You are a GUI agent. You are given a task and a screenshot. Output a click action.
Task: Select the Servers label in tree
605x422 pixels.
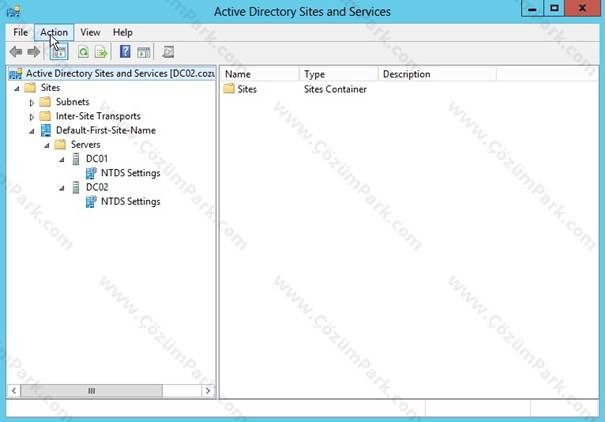click(85, 145)
